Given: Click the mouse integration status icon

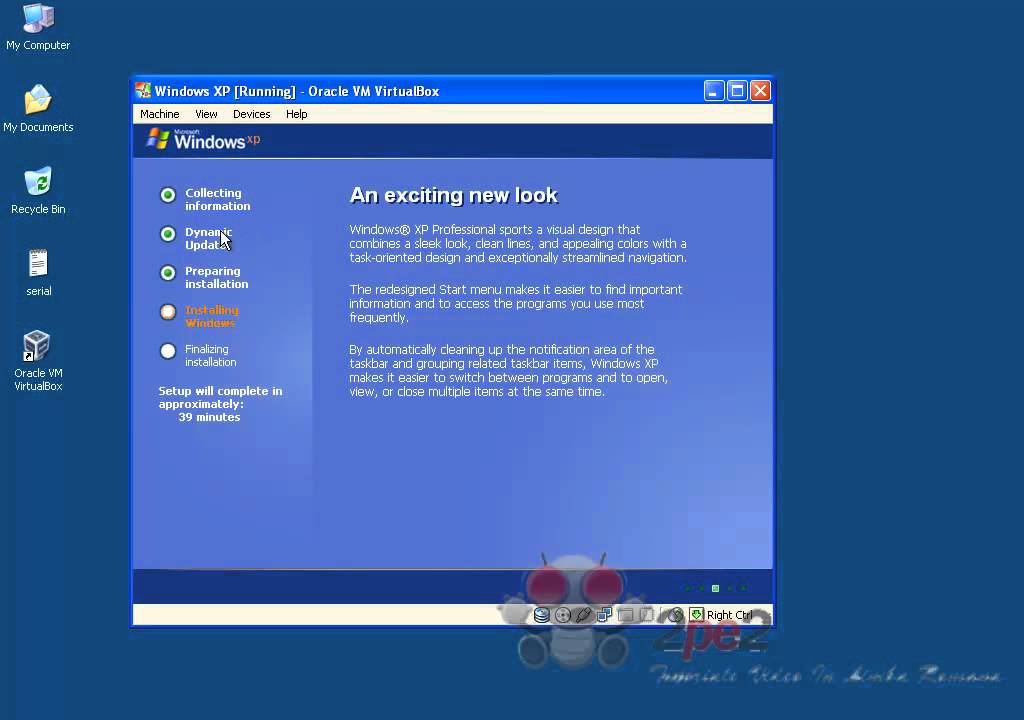Looking at the screenshot, I should pos(675,615).
